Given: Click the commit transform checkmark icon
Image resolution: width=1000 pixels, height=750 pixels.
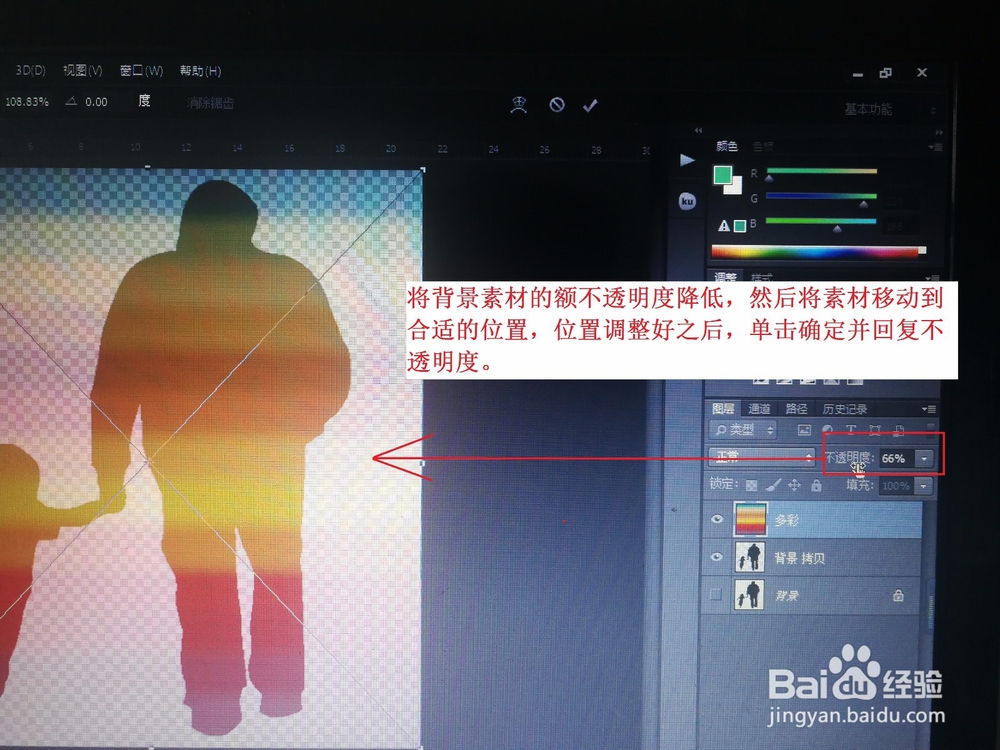Looking at the screenshot, I should point(590,104).
